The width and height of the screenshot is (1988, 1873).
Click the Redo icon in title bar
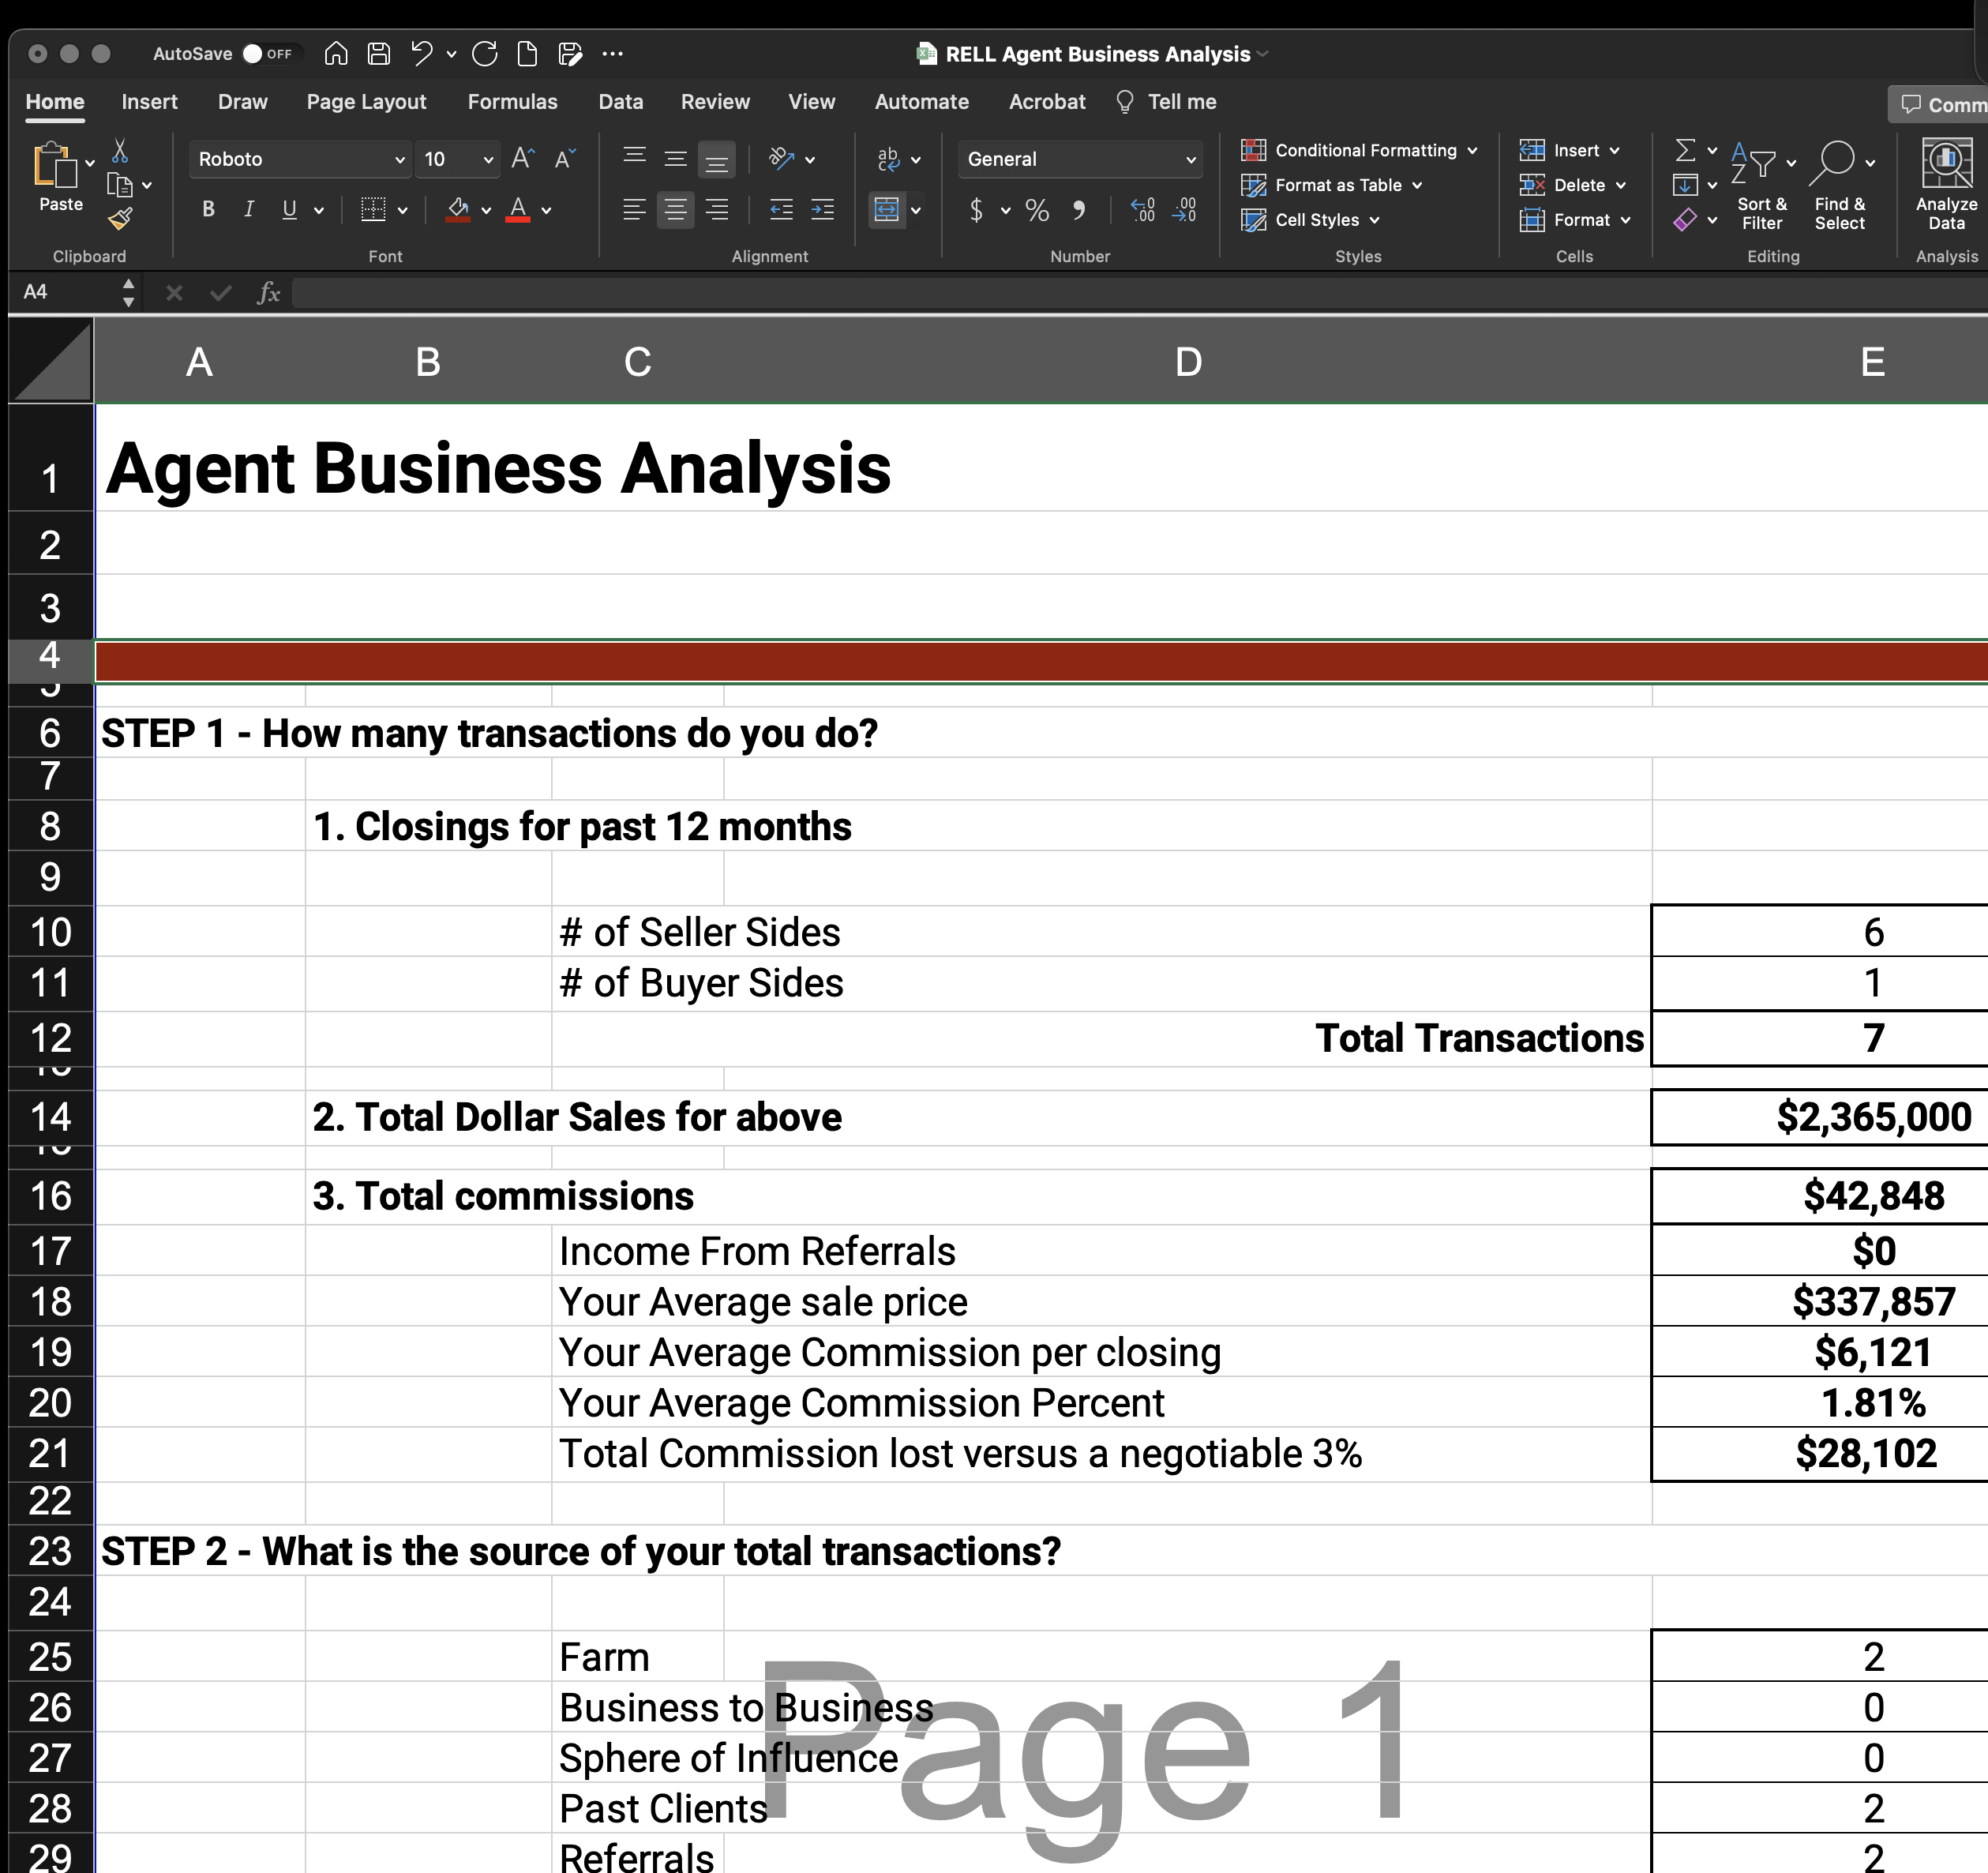click(485, 53)
